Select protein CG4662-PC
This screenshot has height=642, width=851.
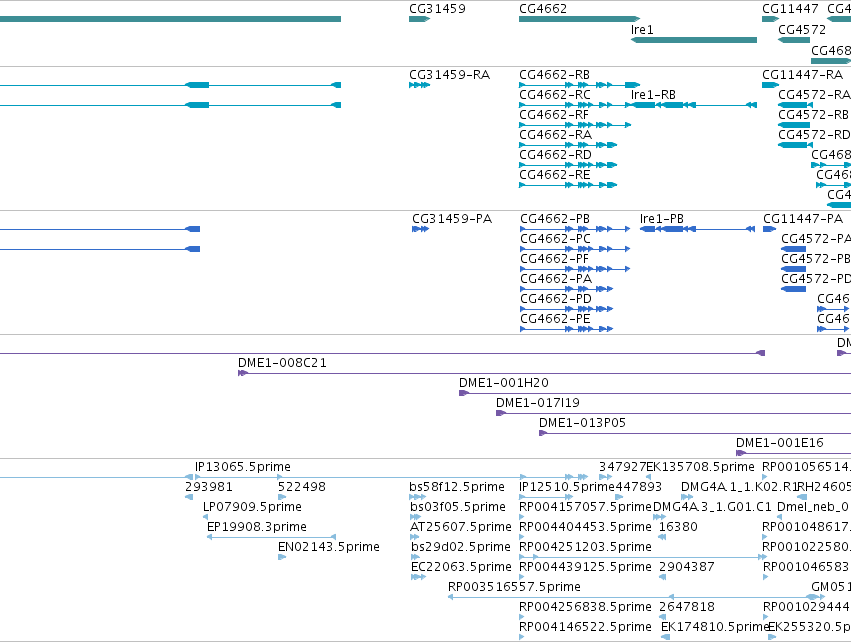click(x=555, y=239)
